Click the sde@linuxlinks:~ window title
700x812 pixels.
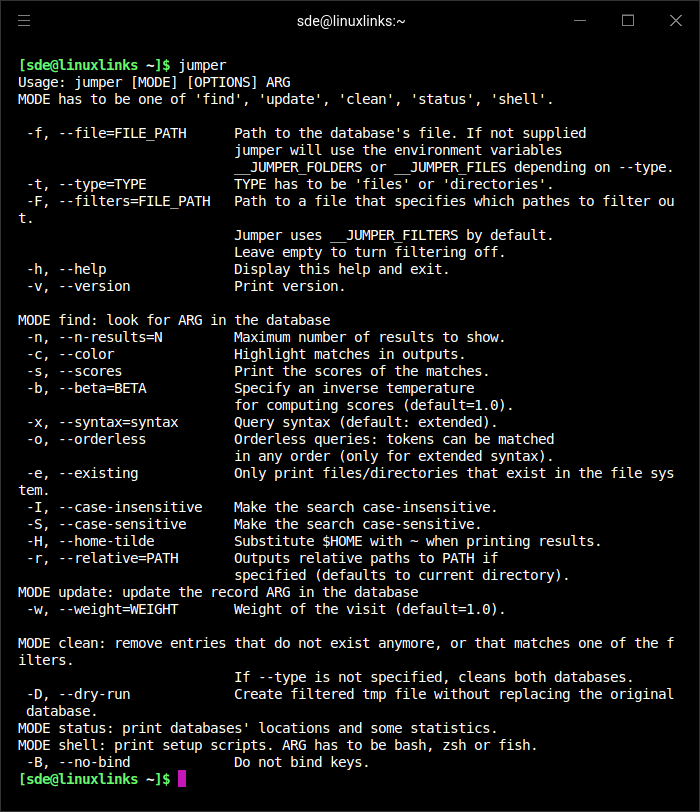350,20
